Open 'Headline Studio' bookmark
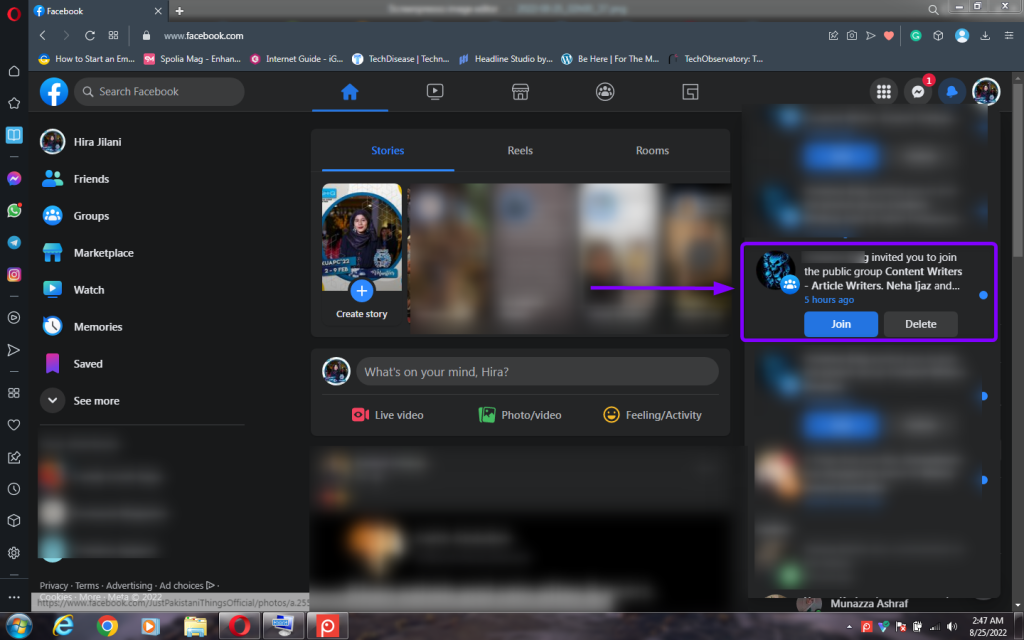Image resolution: width=1024 pixels, height=640 pixels. [505, 59]
